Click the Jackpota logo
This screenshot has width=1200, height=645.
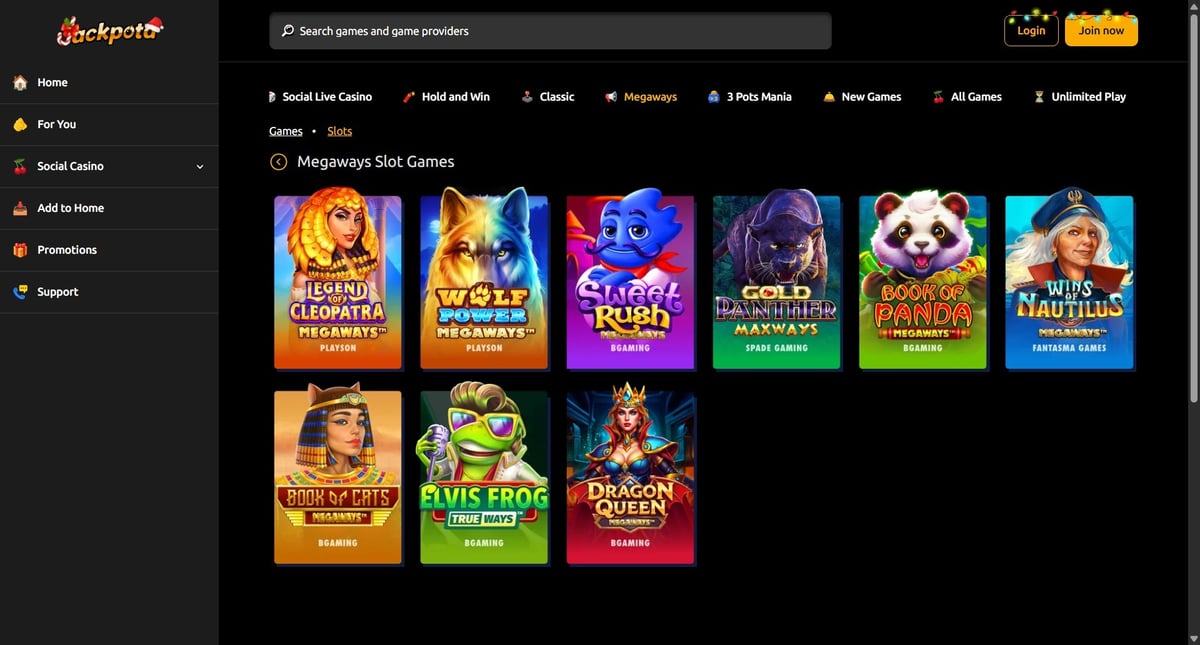pos(108,32)
